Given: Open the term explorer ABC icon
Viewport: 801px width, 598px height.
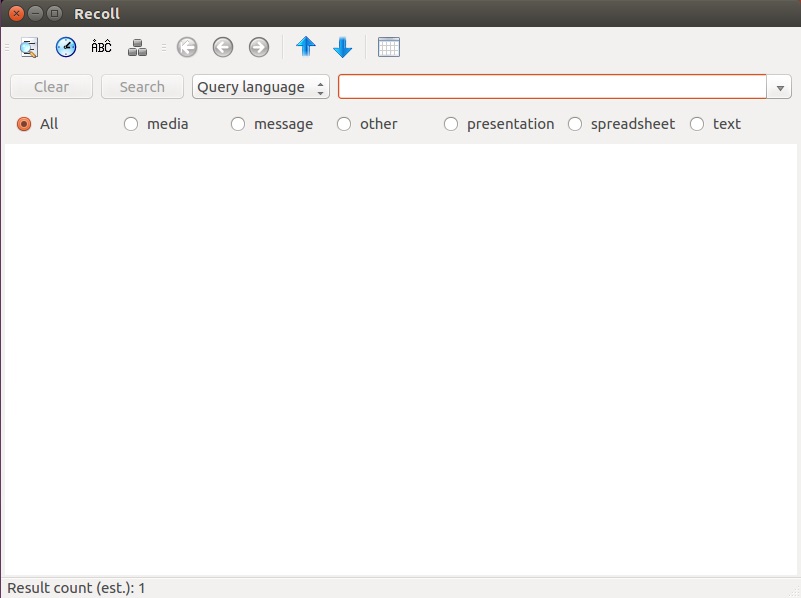Looking at the screenshot, I should (x=101, y=46).
